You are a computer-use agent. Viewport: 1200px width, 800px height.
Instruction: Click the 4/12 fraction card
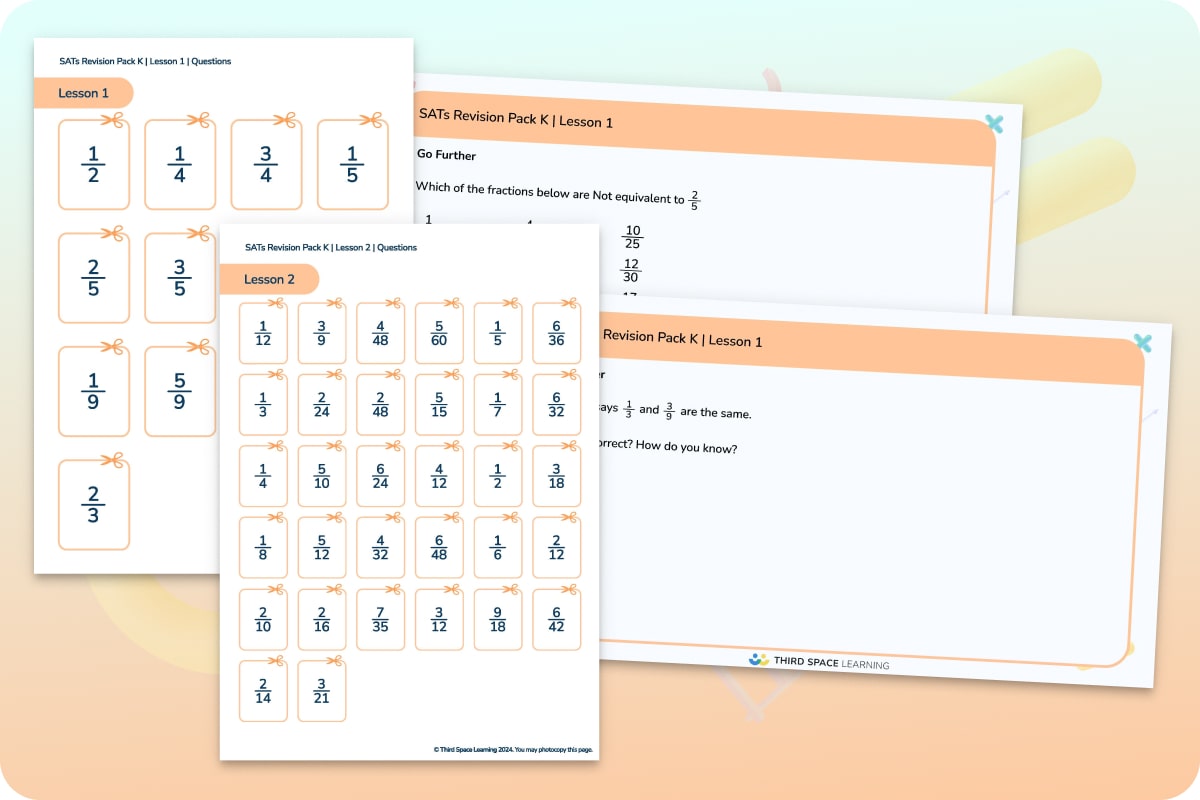(439, 476)
